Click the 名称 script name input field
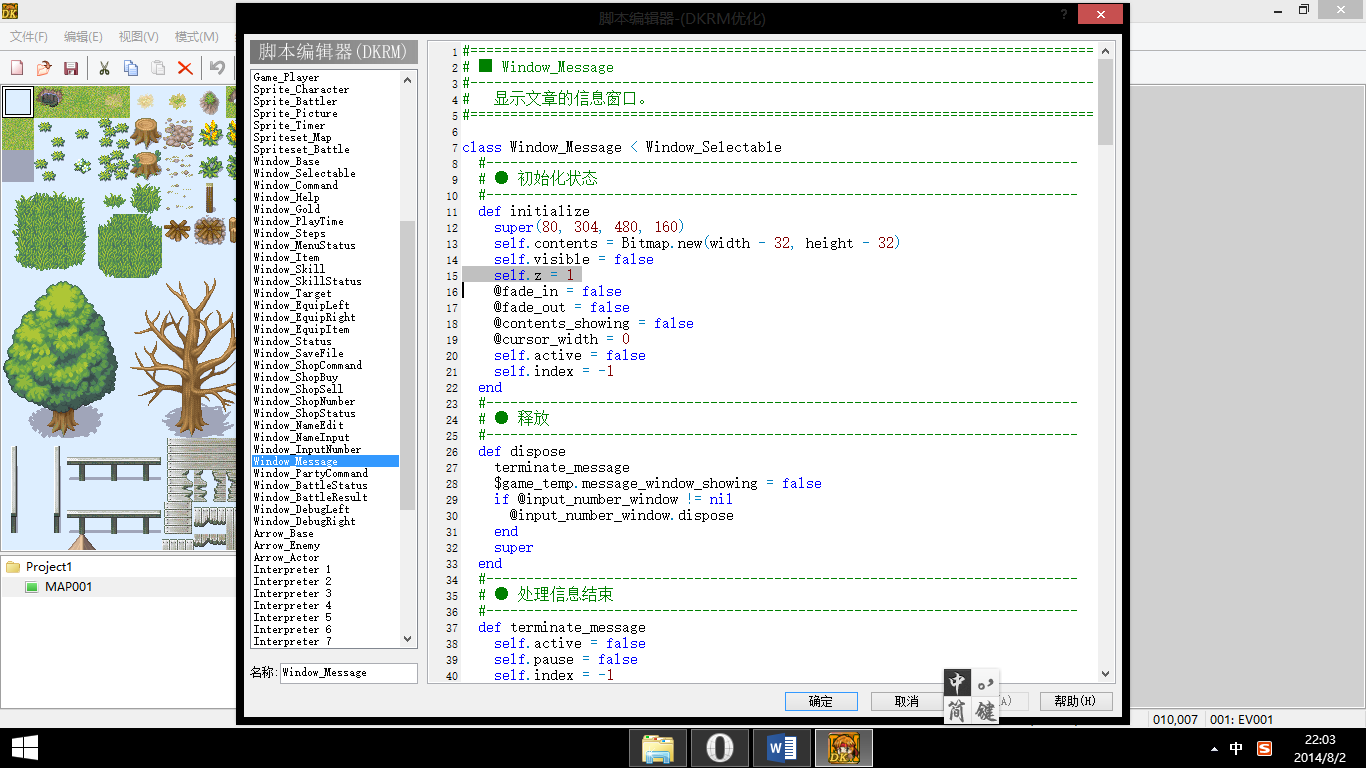Viewport: 1366px width, 768px height. pos(348,673)
